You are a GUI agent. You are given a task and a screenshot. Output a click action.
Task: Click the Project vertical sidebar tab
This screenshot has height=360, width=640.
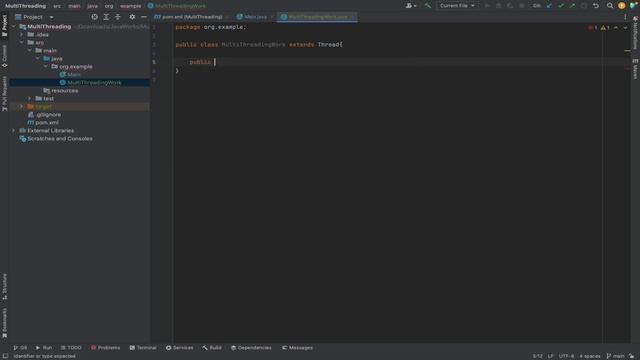(4, 26)
